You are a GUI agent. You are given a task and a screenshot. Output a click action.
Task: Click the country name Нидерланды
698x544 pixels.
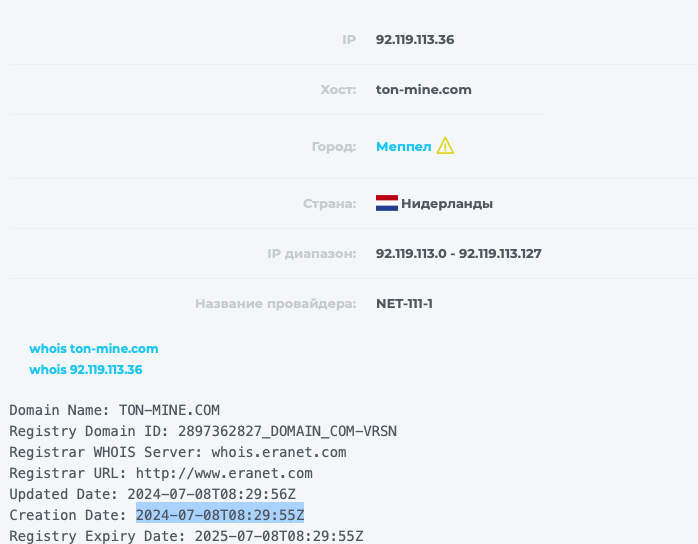447,203
